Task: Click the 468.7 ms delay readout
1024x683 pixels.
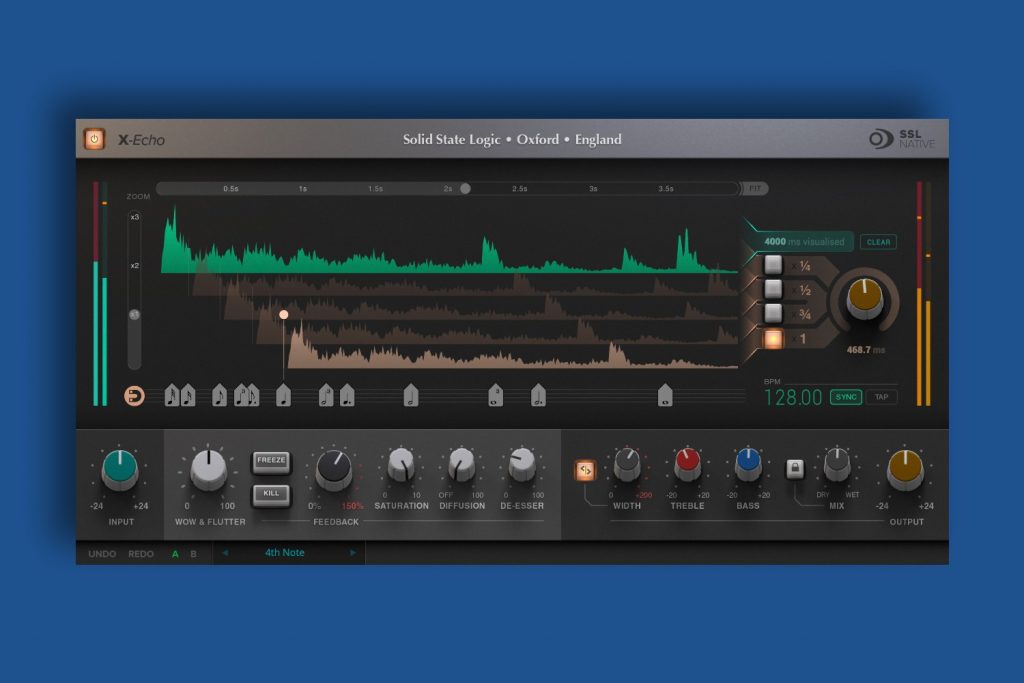Action: point(865,350)
